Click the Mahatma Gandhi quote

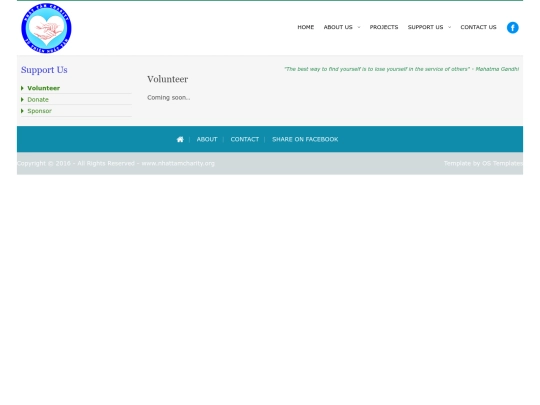tap(402, 69)
